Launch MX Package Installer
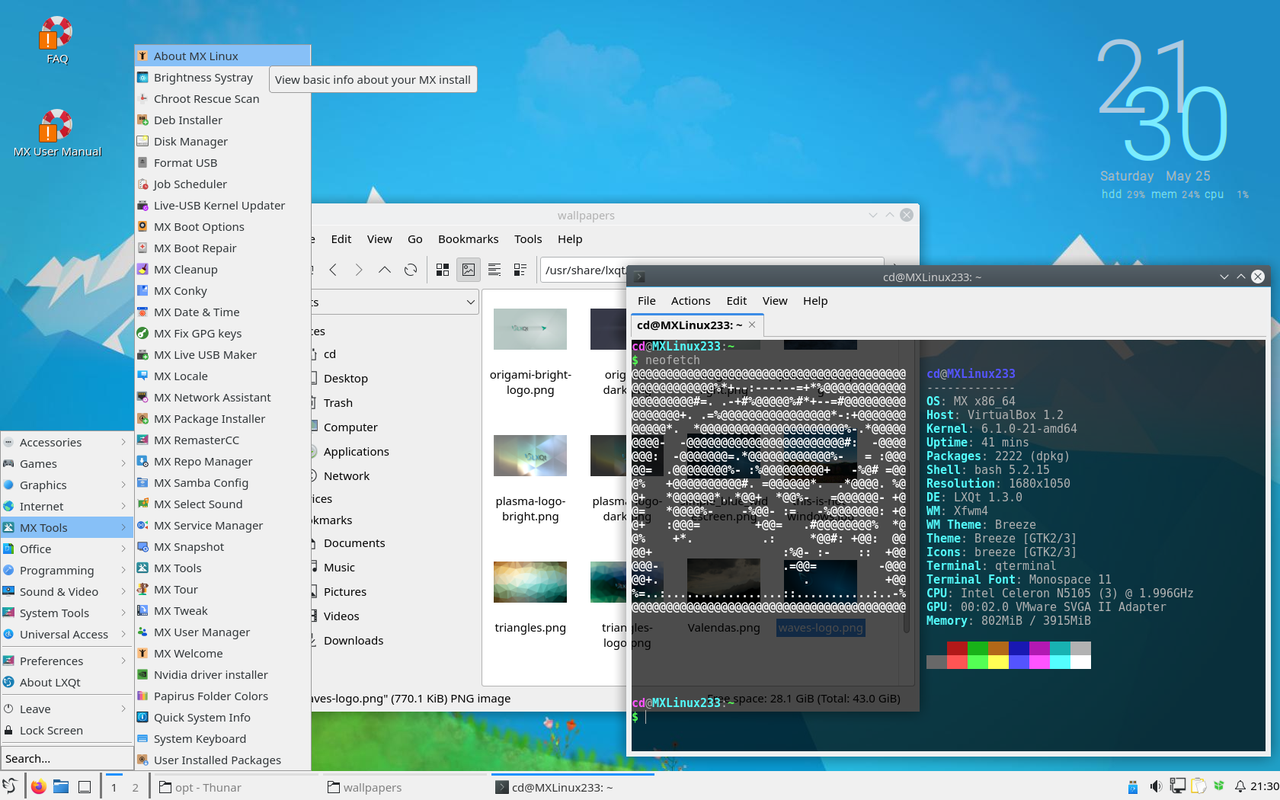This screenshot has height=800, width=1280. [223, 419]
